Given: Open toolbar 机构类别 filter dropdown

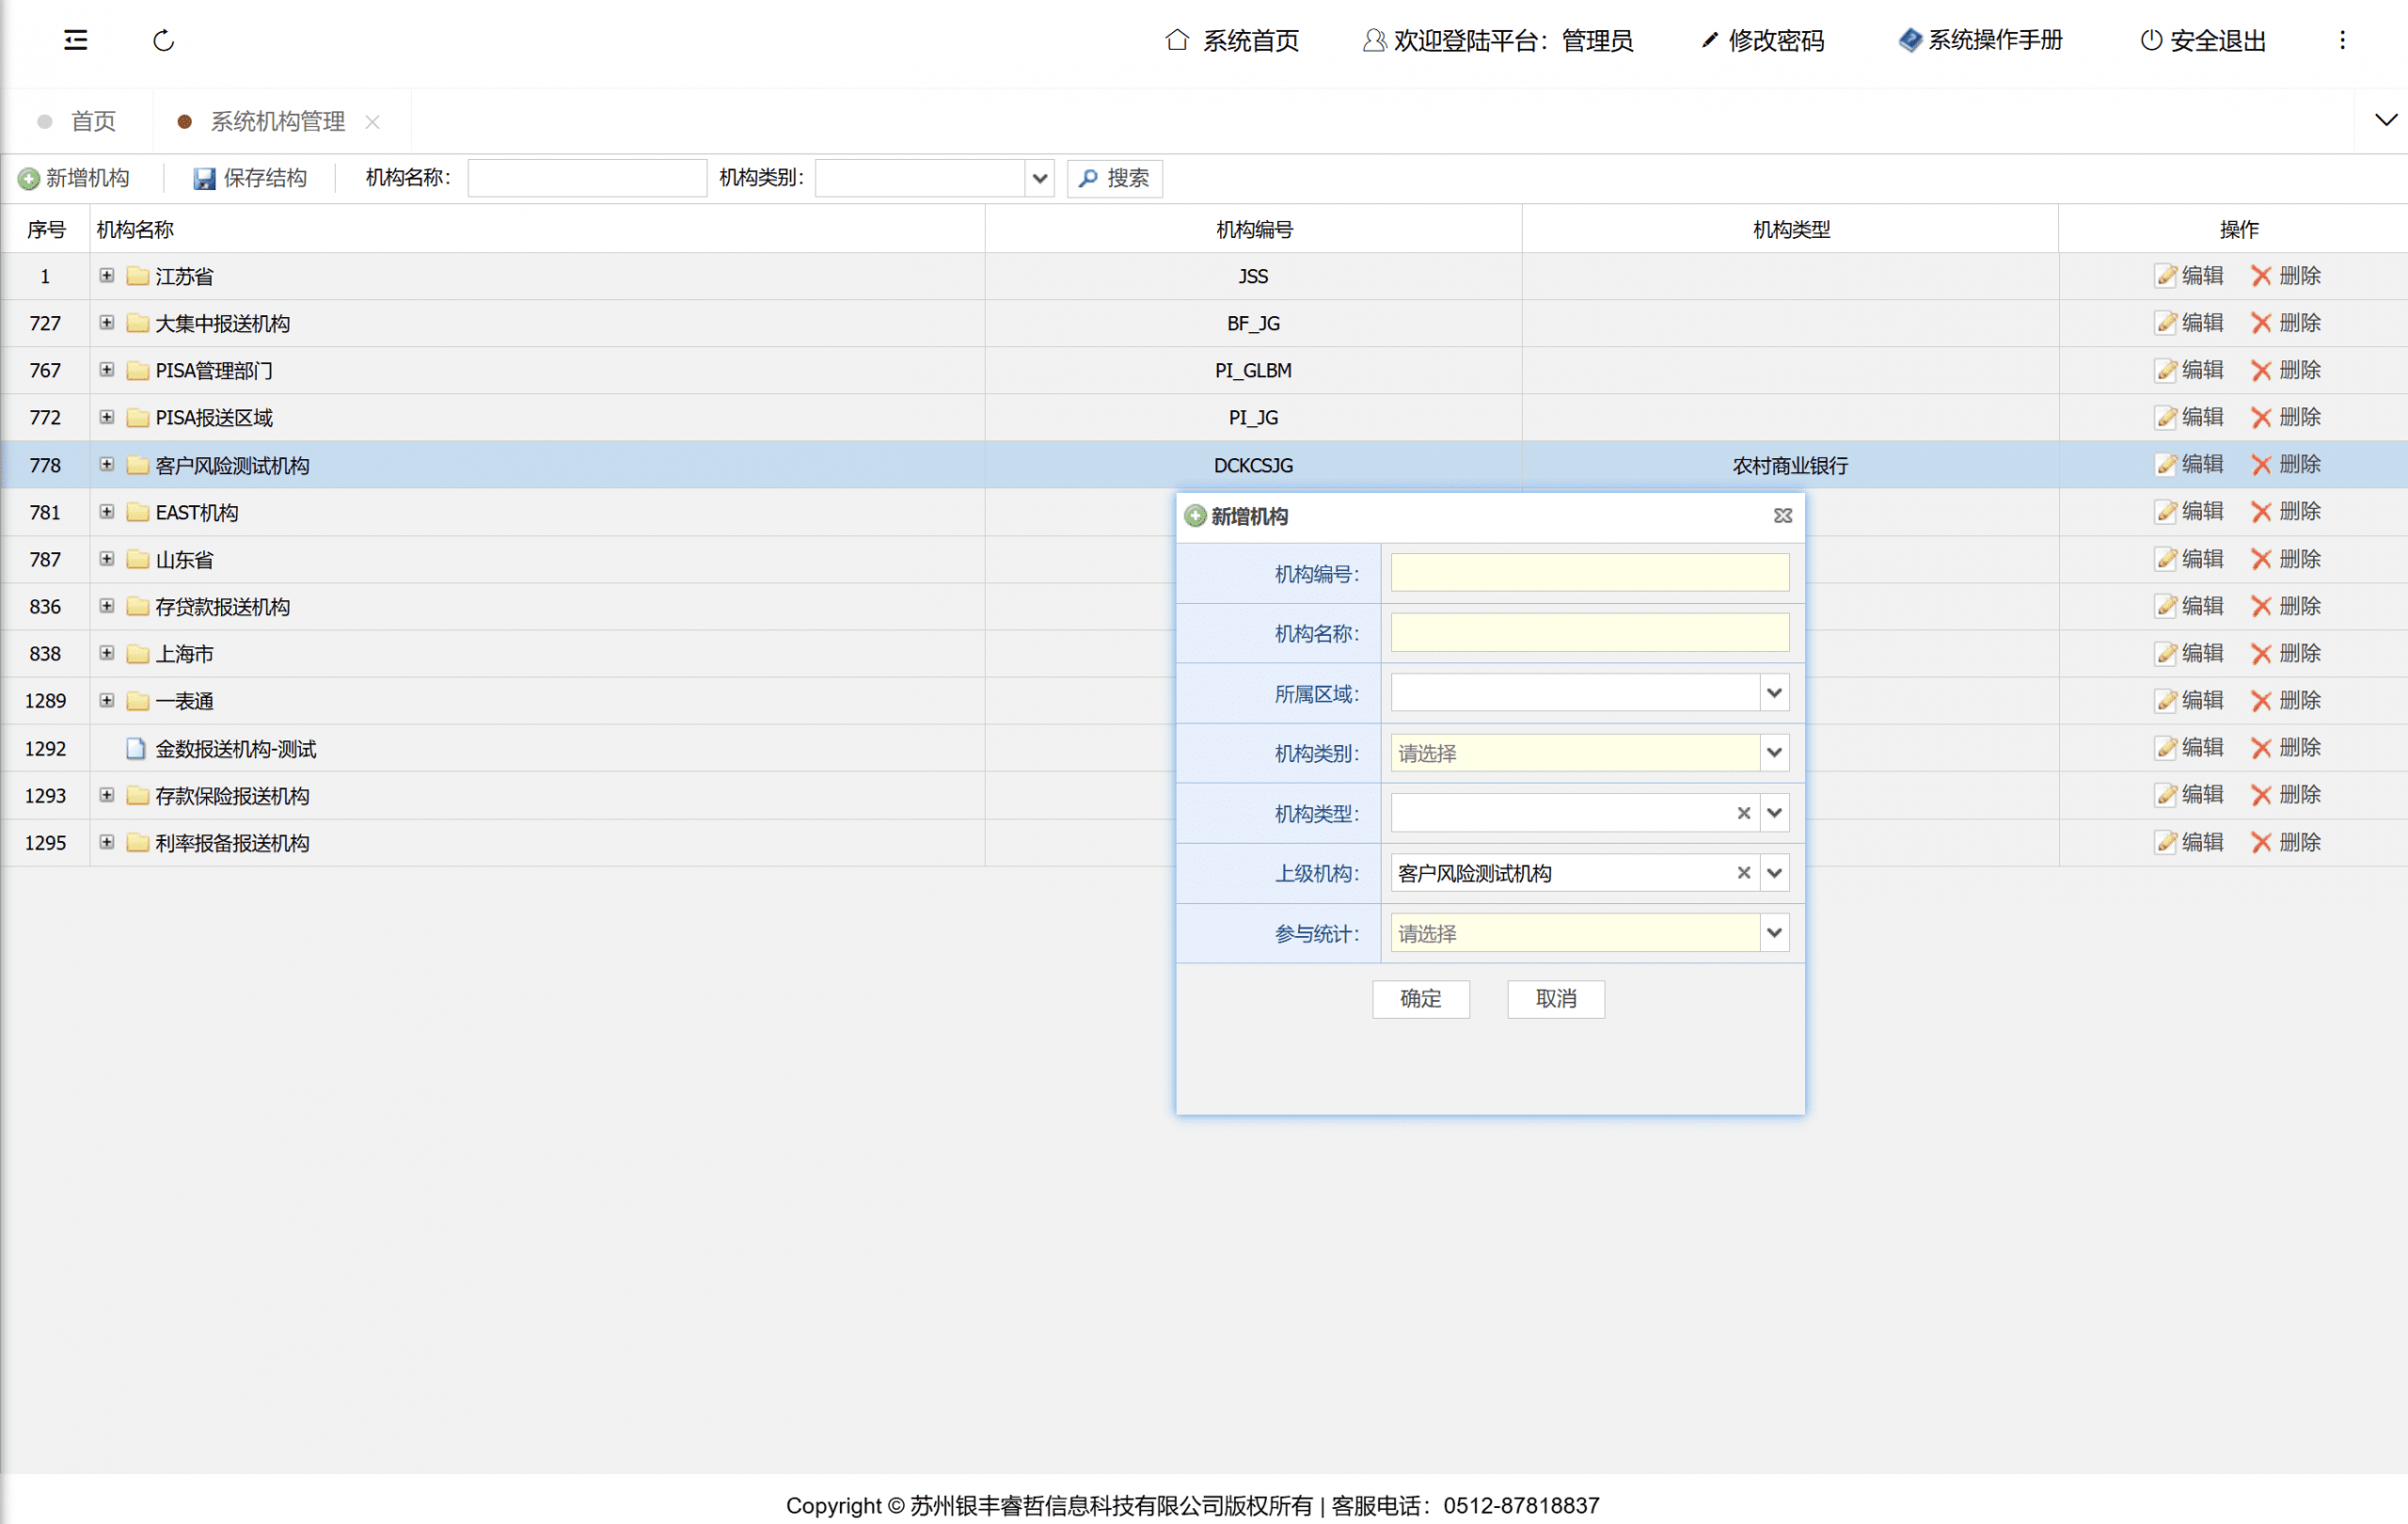Looking at the screenshot, I should [1039, 178].
